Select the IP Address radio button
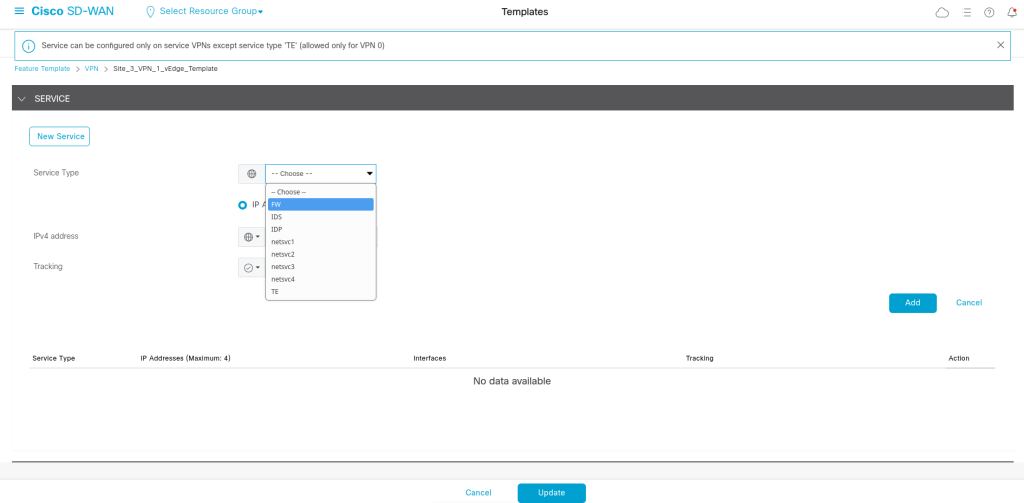The image size is (1024, 503). coord(242,204)
